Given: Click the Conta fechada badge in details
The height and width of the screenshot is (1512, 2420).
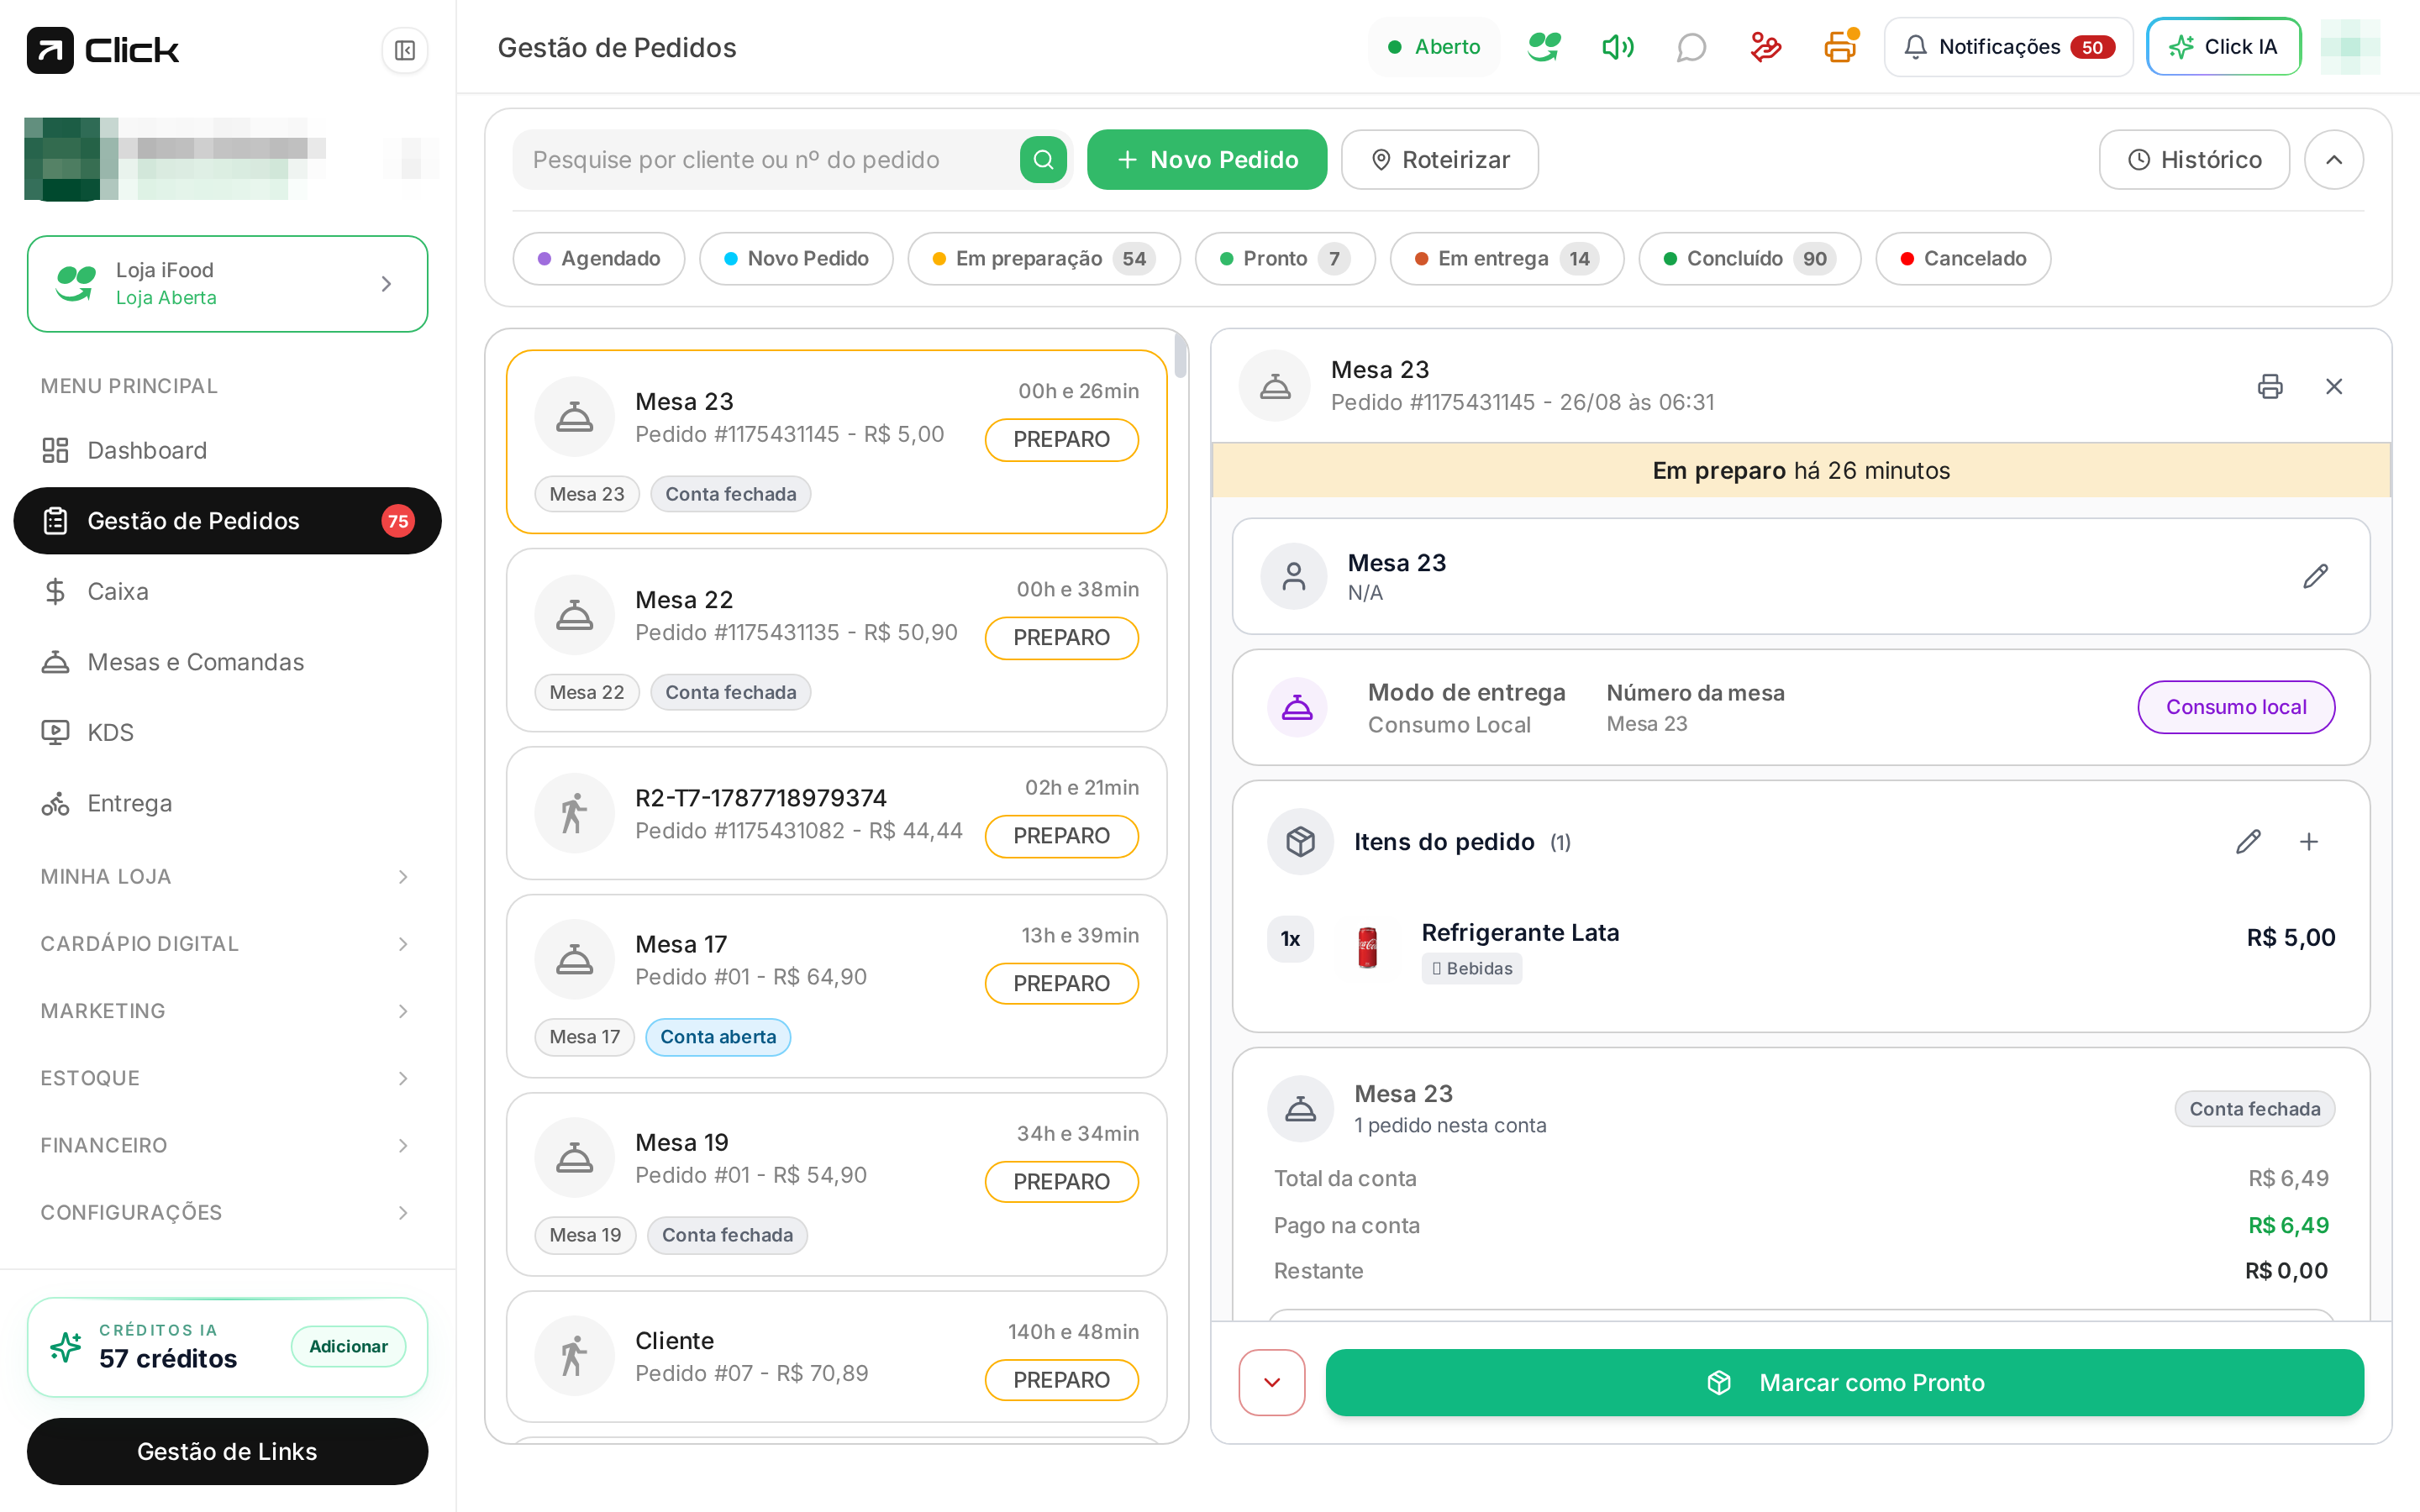Looking at the screenshot, I should click(x=2254, y=1109).
